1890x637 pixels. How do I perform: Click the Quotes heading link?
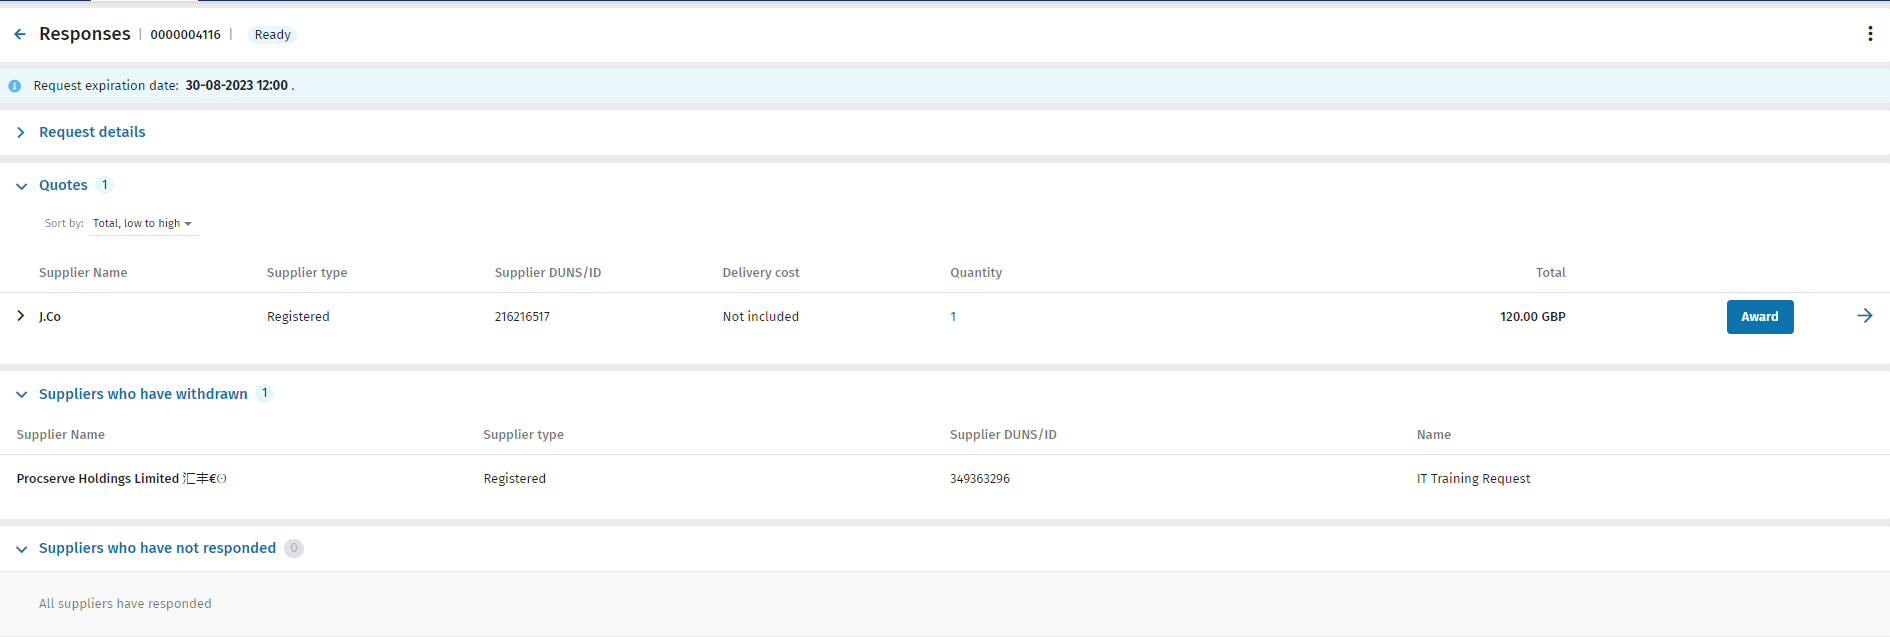coord(63,185)
